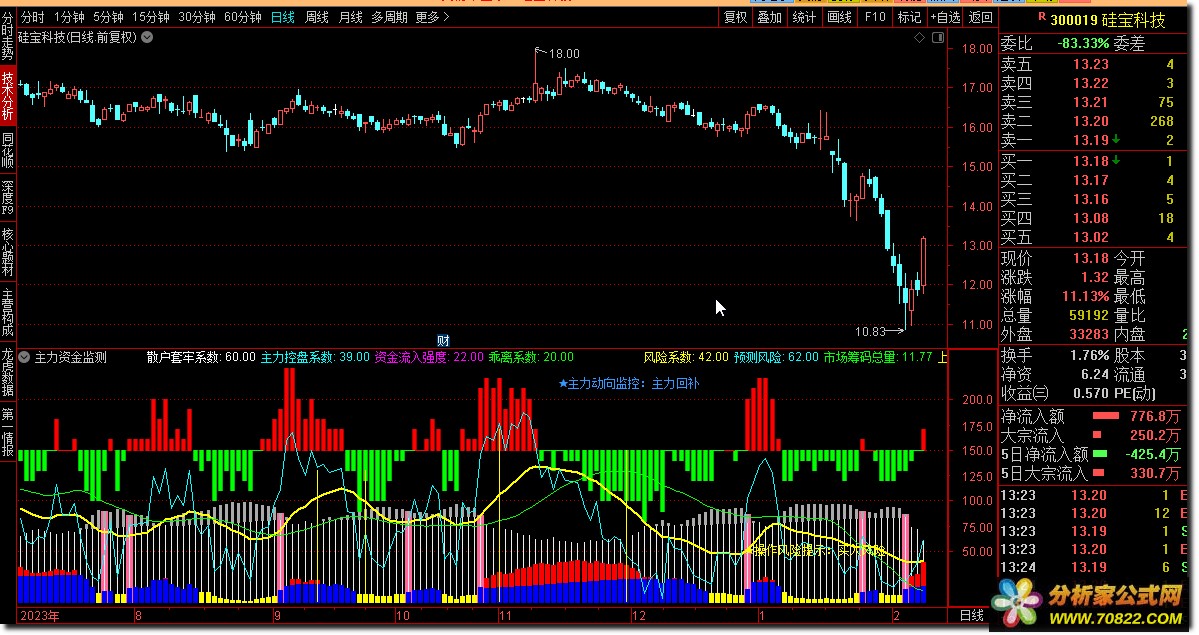The image size is (1199, 635).
Task: Click the 乖离系数: 20.00 value
Action: pos(531,357)
